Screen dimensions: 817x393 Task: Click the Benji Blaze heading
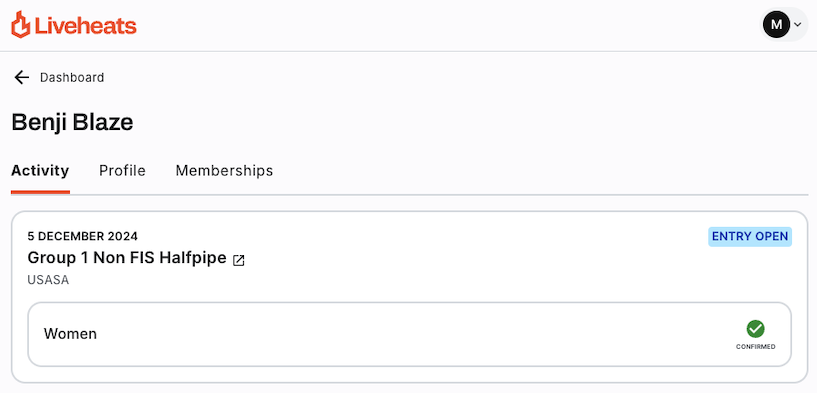point(72,123)
